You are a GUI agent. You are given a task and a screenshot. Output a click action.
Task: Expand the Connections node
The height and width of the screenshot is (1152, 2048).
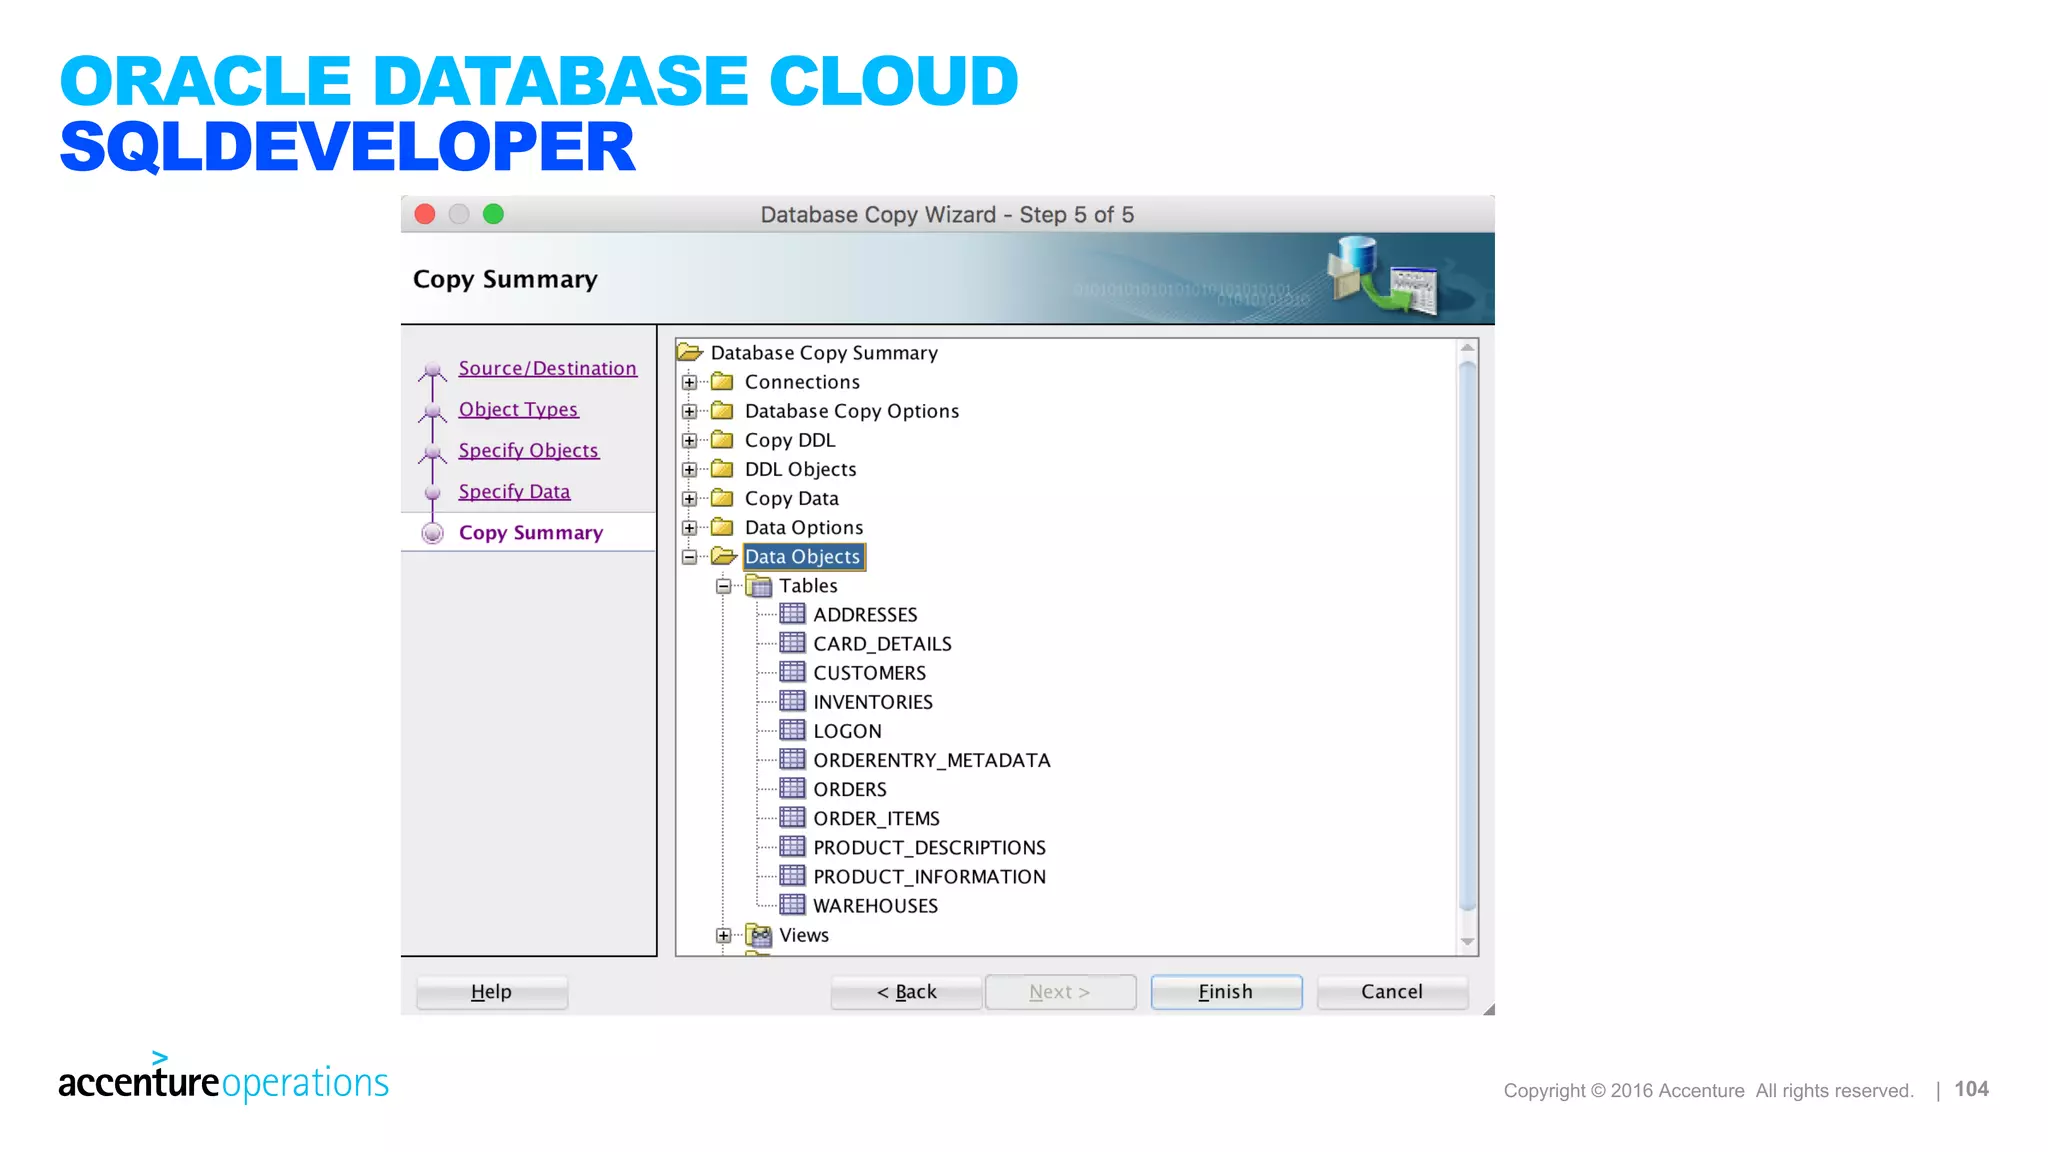click(689, 382)
